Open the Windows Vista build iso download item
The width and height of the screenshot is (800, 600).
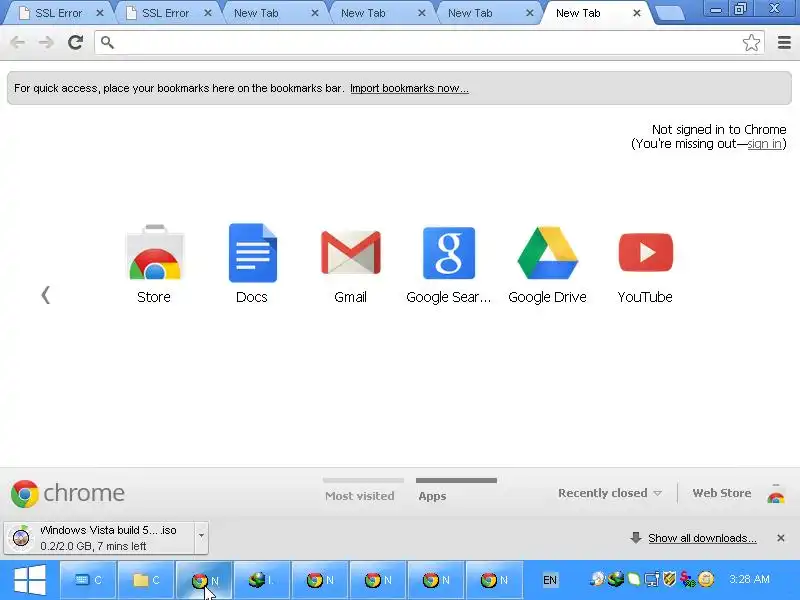point(99,538)
